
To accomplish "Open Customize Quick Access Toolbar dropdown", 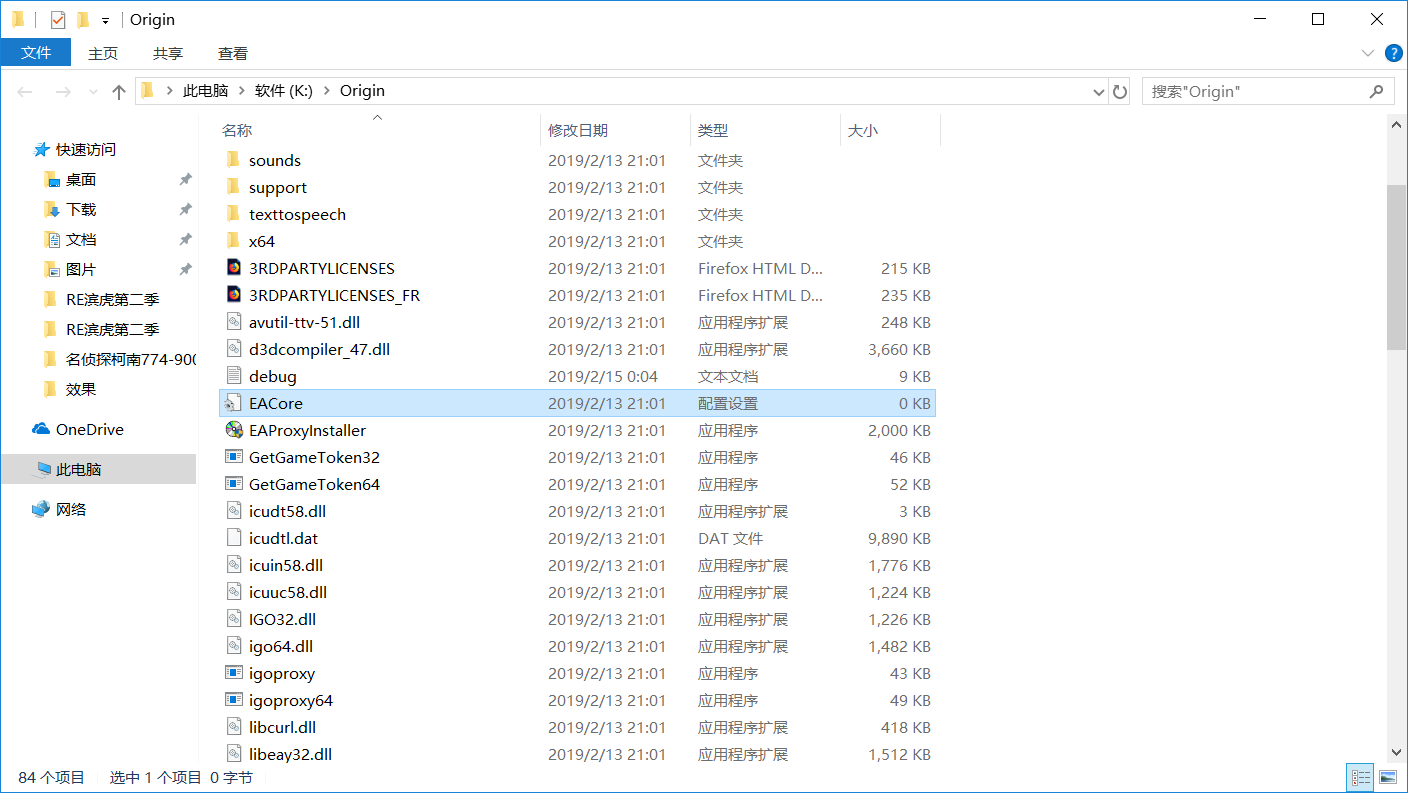I will pos(105,20).
